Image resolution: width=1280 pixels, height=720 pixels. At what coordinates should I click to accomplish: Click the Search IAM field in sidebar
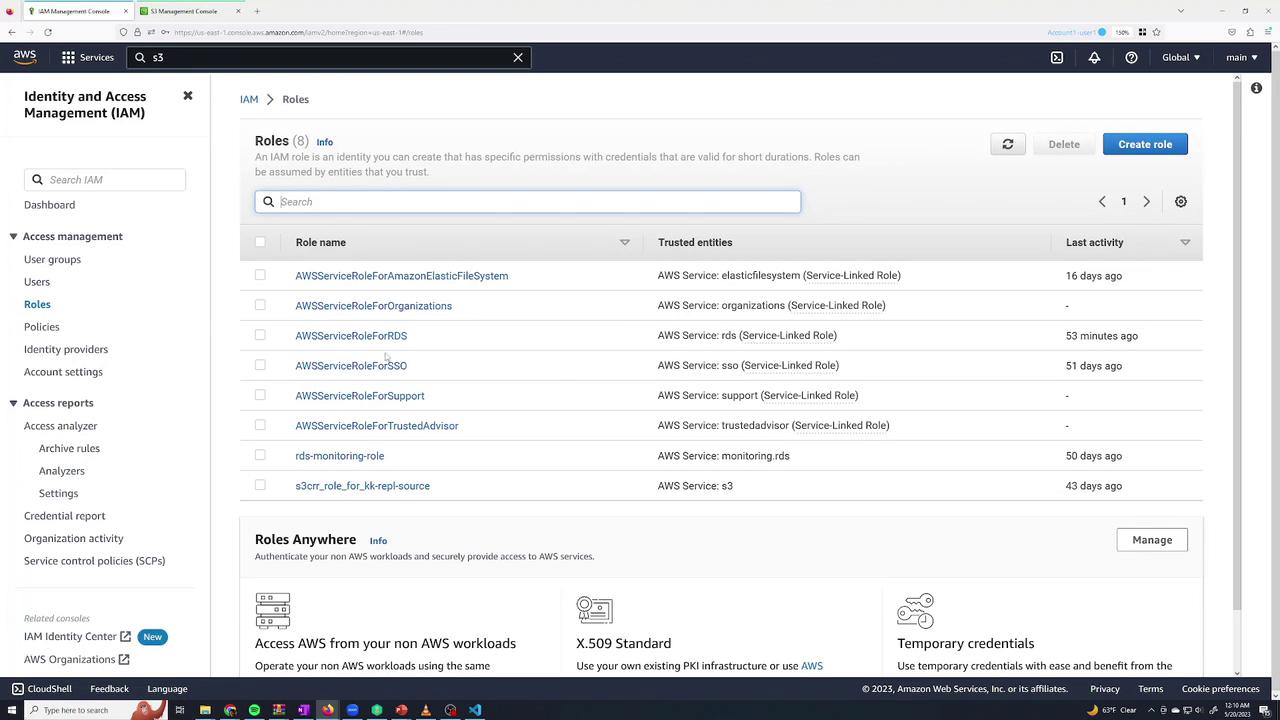105,180
